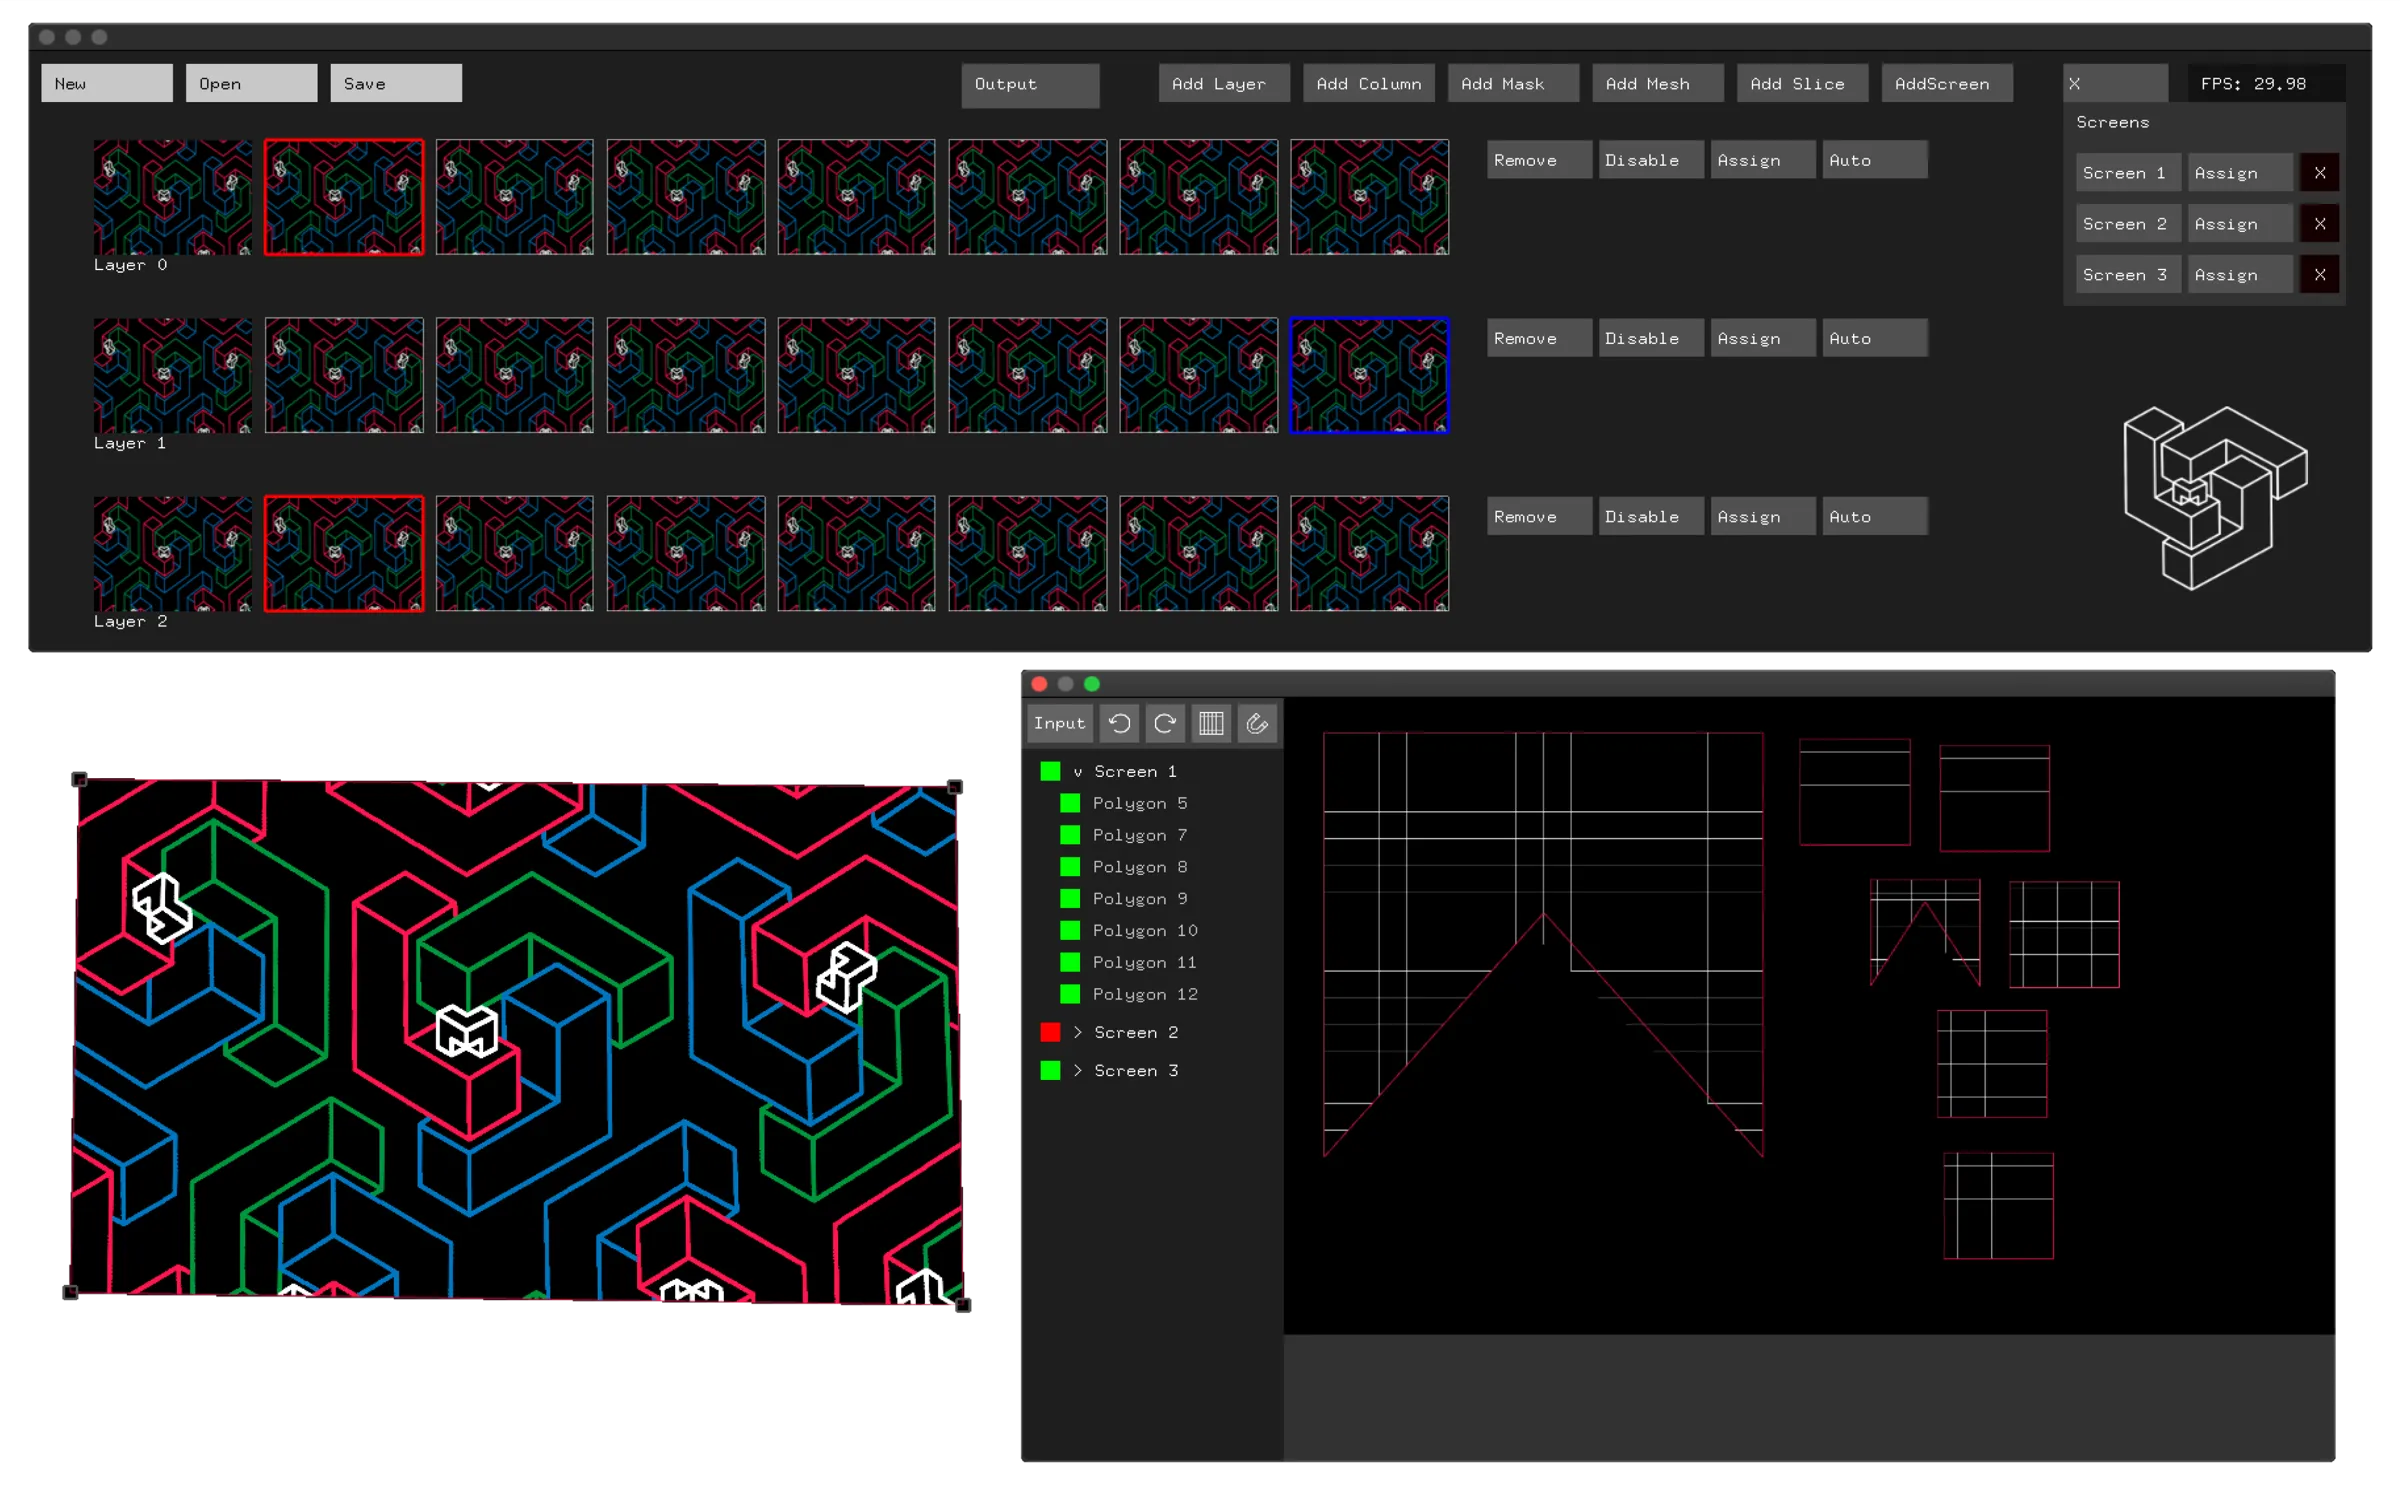This screenshot has height=1500, width=2400.
Task: Click Add Slice
Action: click(1802, 84)
